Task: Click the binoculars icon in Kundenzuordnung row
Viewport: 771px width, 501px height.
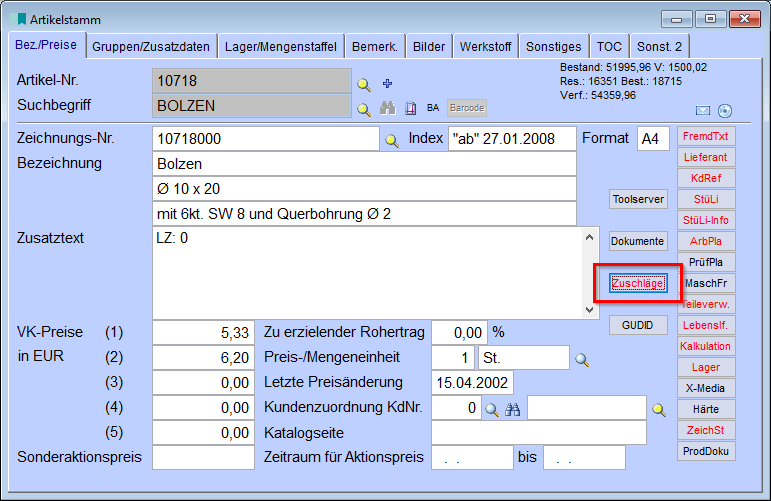Action: click(512, 409)
